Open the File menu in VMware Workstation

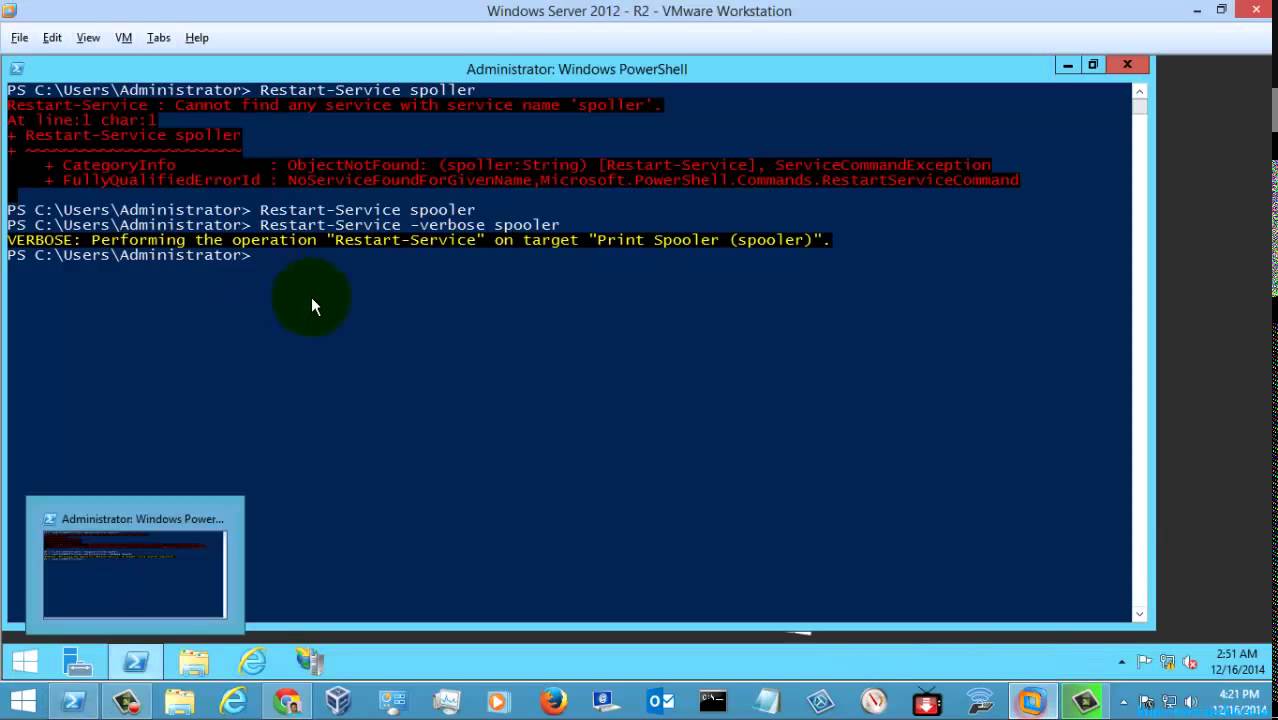(20, 38)
